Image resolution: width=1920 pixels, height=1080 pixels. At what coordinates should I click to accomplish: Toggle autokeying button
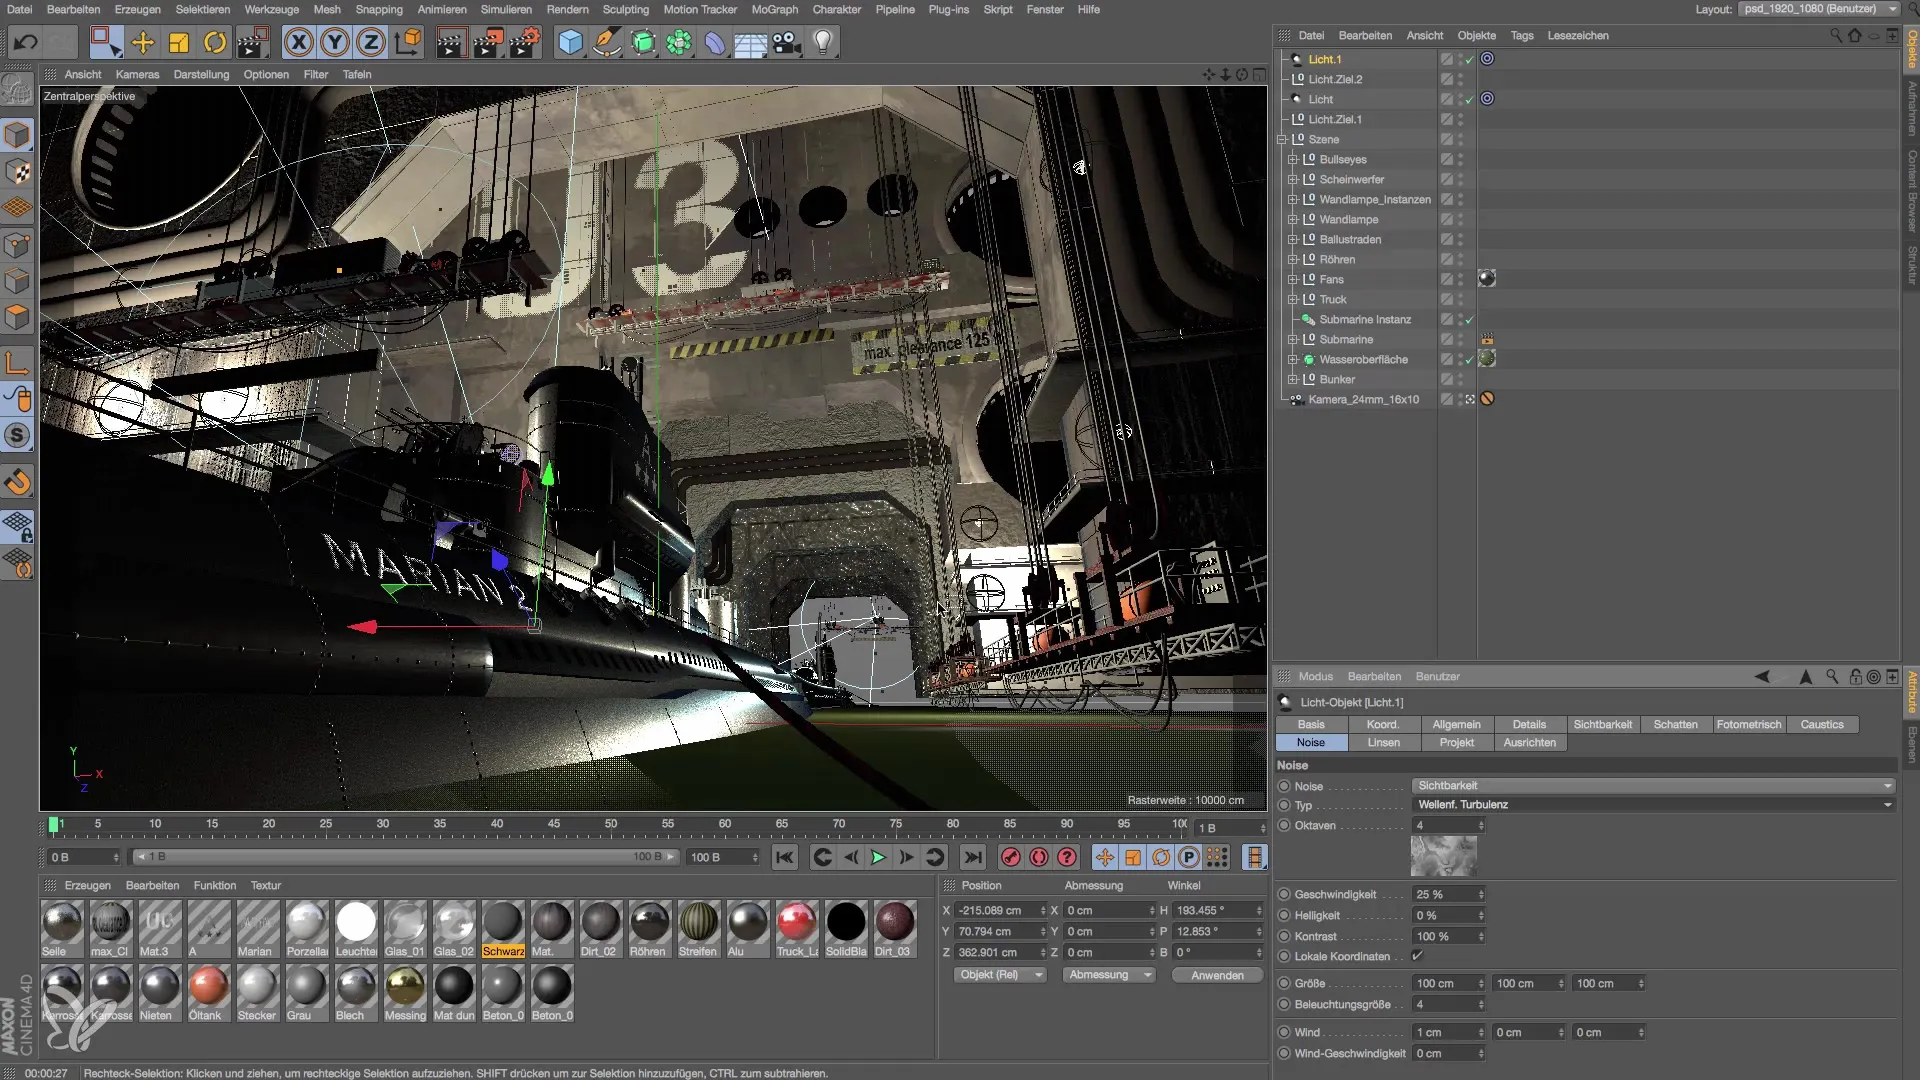[x=1039, y=857]
